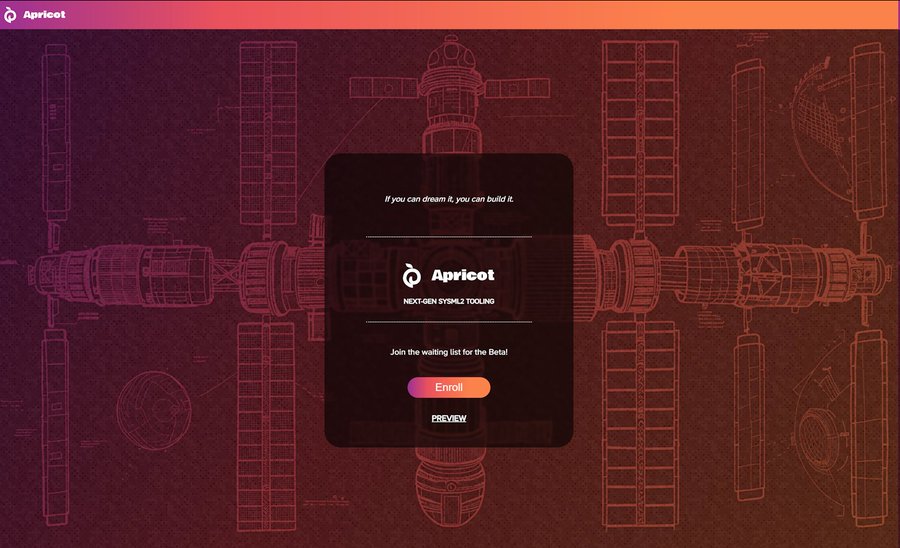Click the rounded module below the card

coord(450,488)
